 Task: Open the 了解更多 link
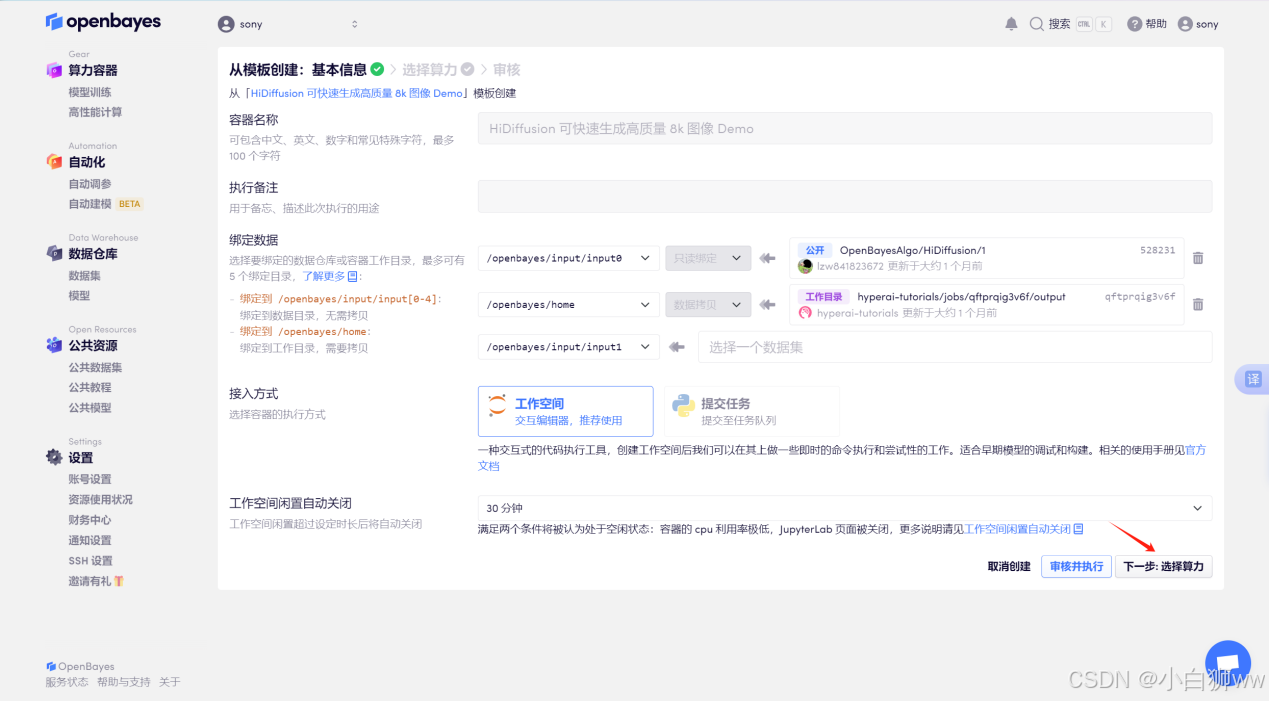point(331,276)
